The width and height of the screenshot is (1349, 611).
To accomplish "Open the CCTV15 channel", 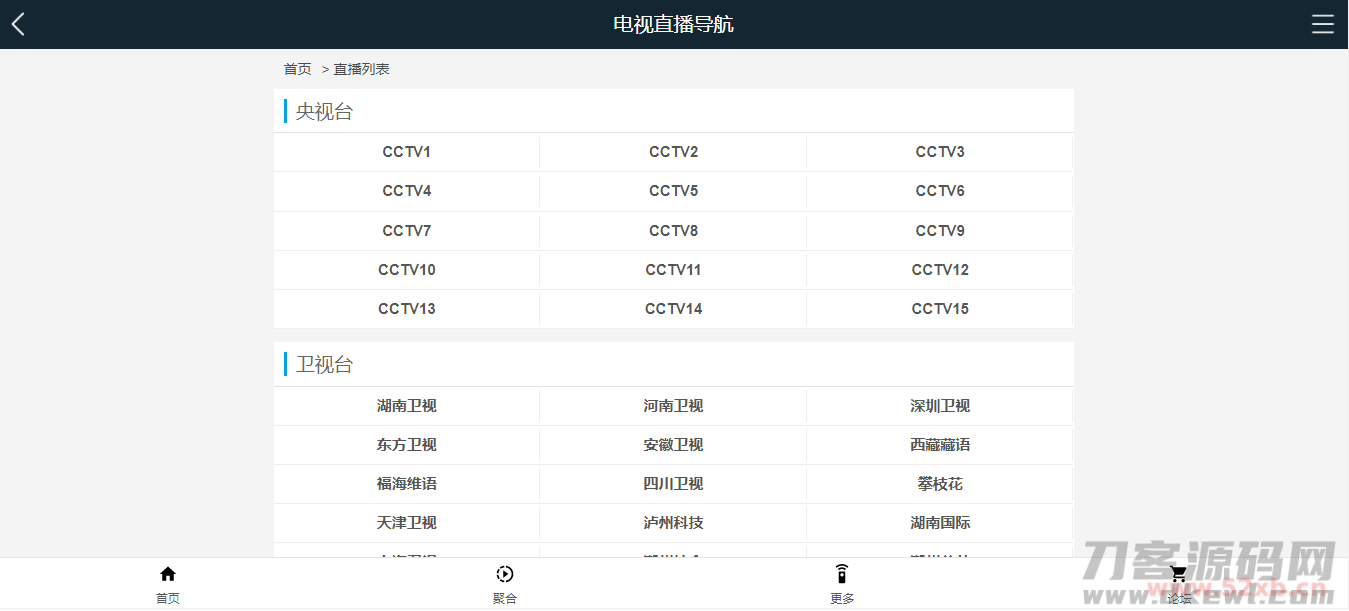I will 939,308.
